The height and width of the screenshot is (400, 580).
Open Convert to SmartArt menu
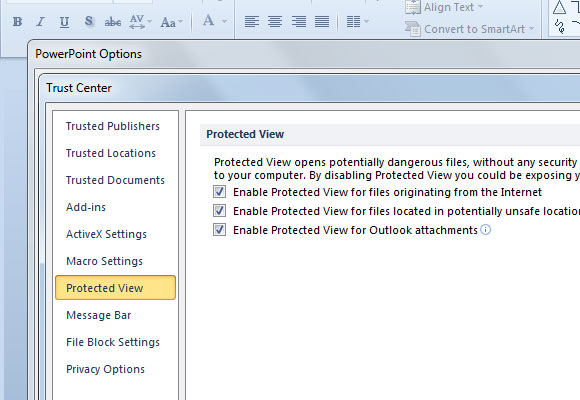tap(470, 29)
